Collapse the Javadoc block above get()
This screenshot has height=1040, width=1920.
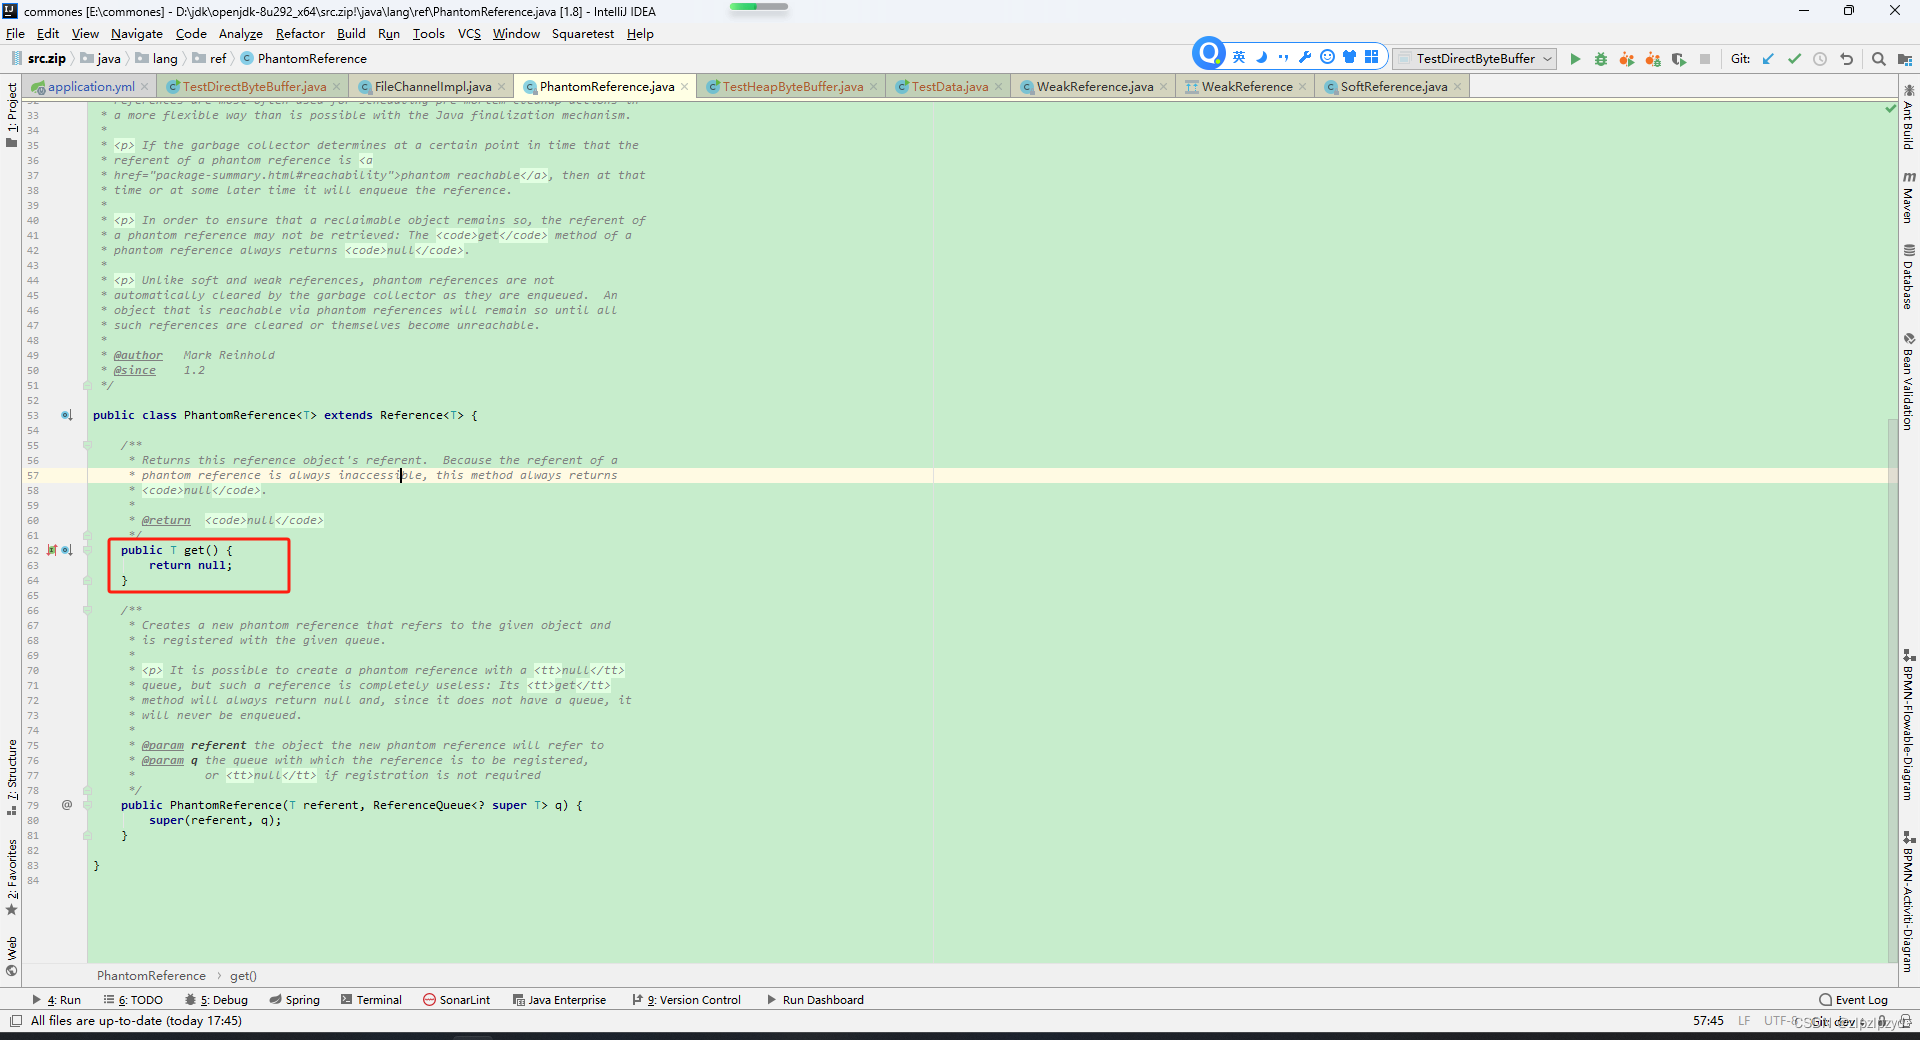coord(88,445)
